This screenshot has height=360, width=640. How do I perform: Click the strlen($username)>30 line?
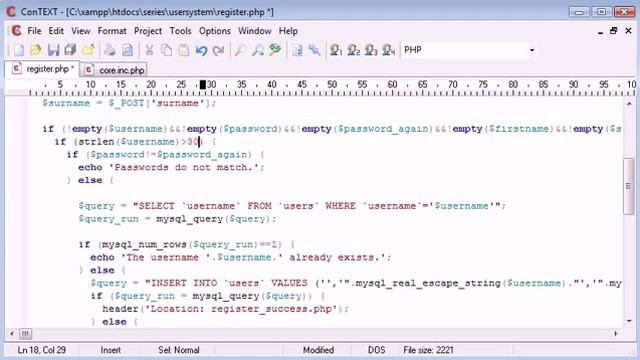click(136, 142)
